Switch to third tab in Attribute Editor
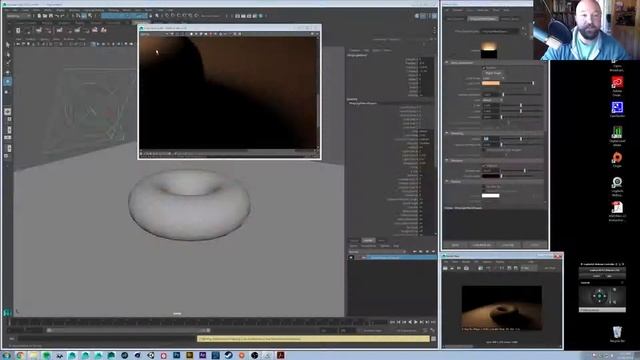 tap(510, 19)
